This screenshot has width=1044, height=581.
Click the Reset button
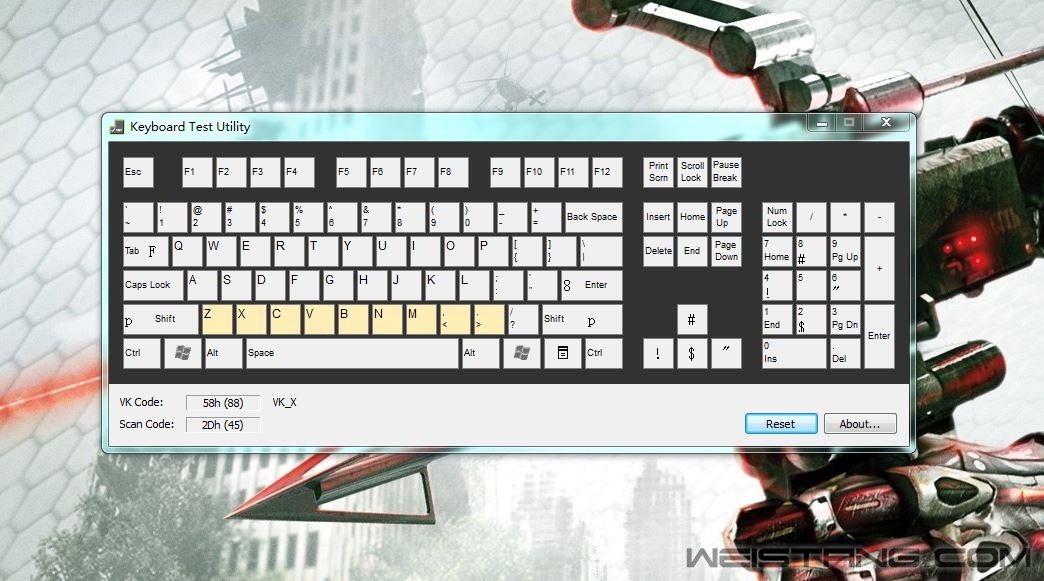click(x=781, y=424)
